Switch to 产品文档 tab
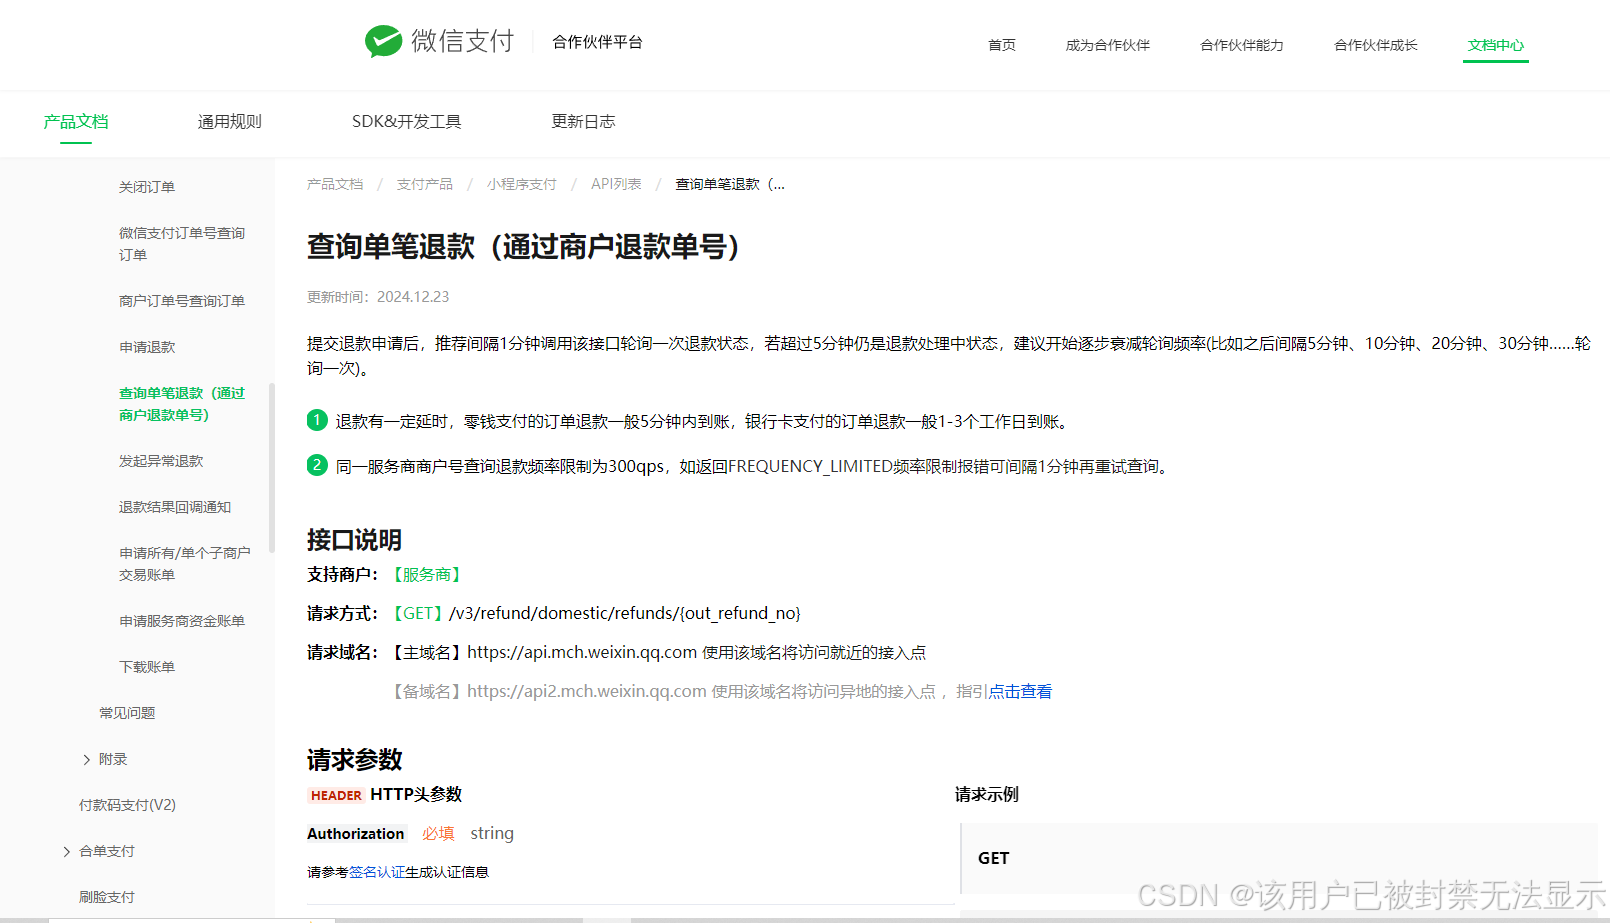 coord(76,122)
